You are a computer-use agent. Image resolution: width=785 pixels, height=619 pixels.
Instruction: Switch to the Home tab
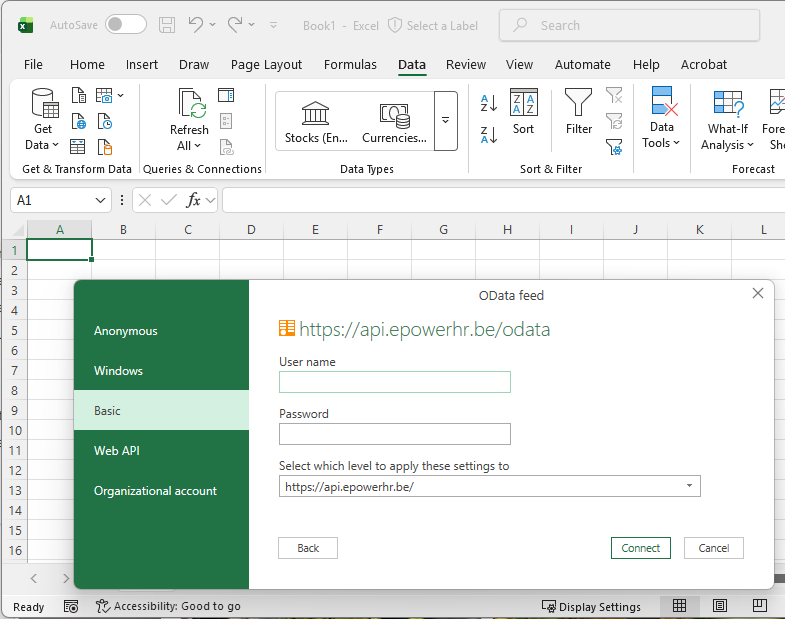pyautogui.click(x=87, y=65)
